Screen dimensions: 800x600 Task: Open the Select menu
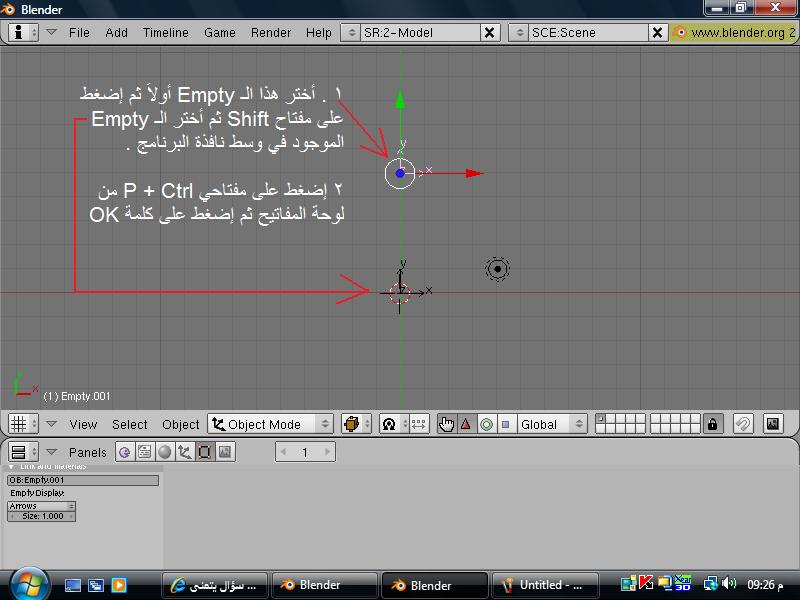tap(130, 424)
